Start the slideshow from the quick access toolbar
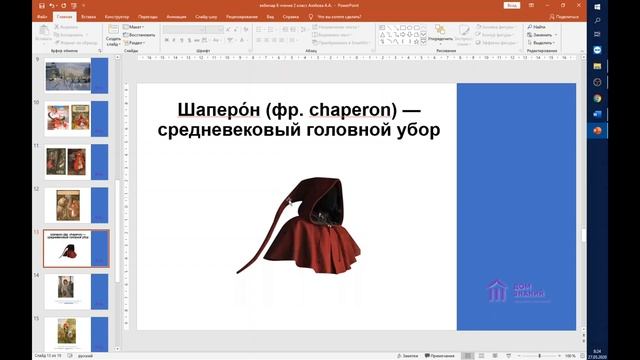This screenshot has width=640, height=360. point(74,6)
